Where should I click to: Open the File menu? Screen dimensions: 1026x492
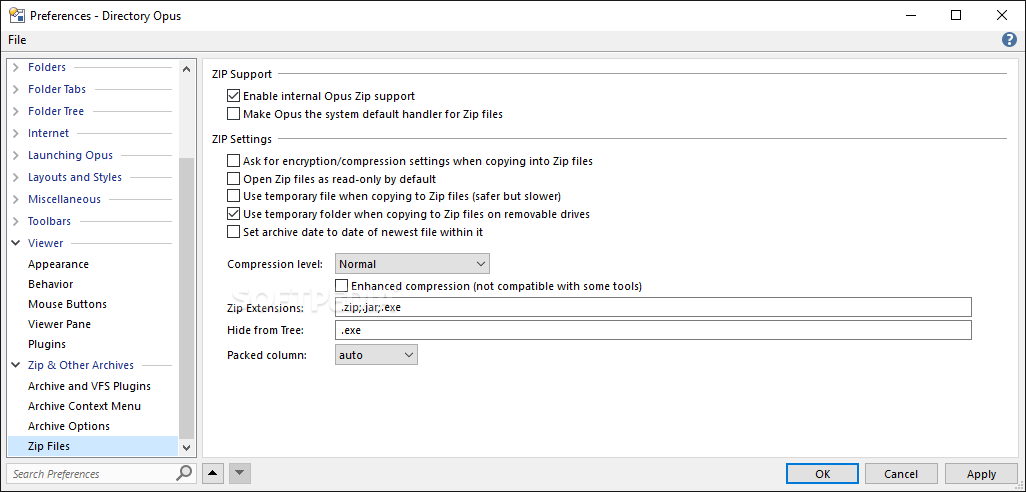17,40
